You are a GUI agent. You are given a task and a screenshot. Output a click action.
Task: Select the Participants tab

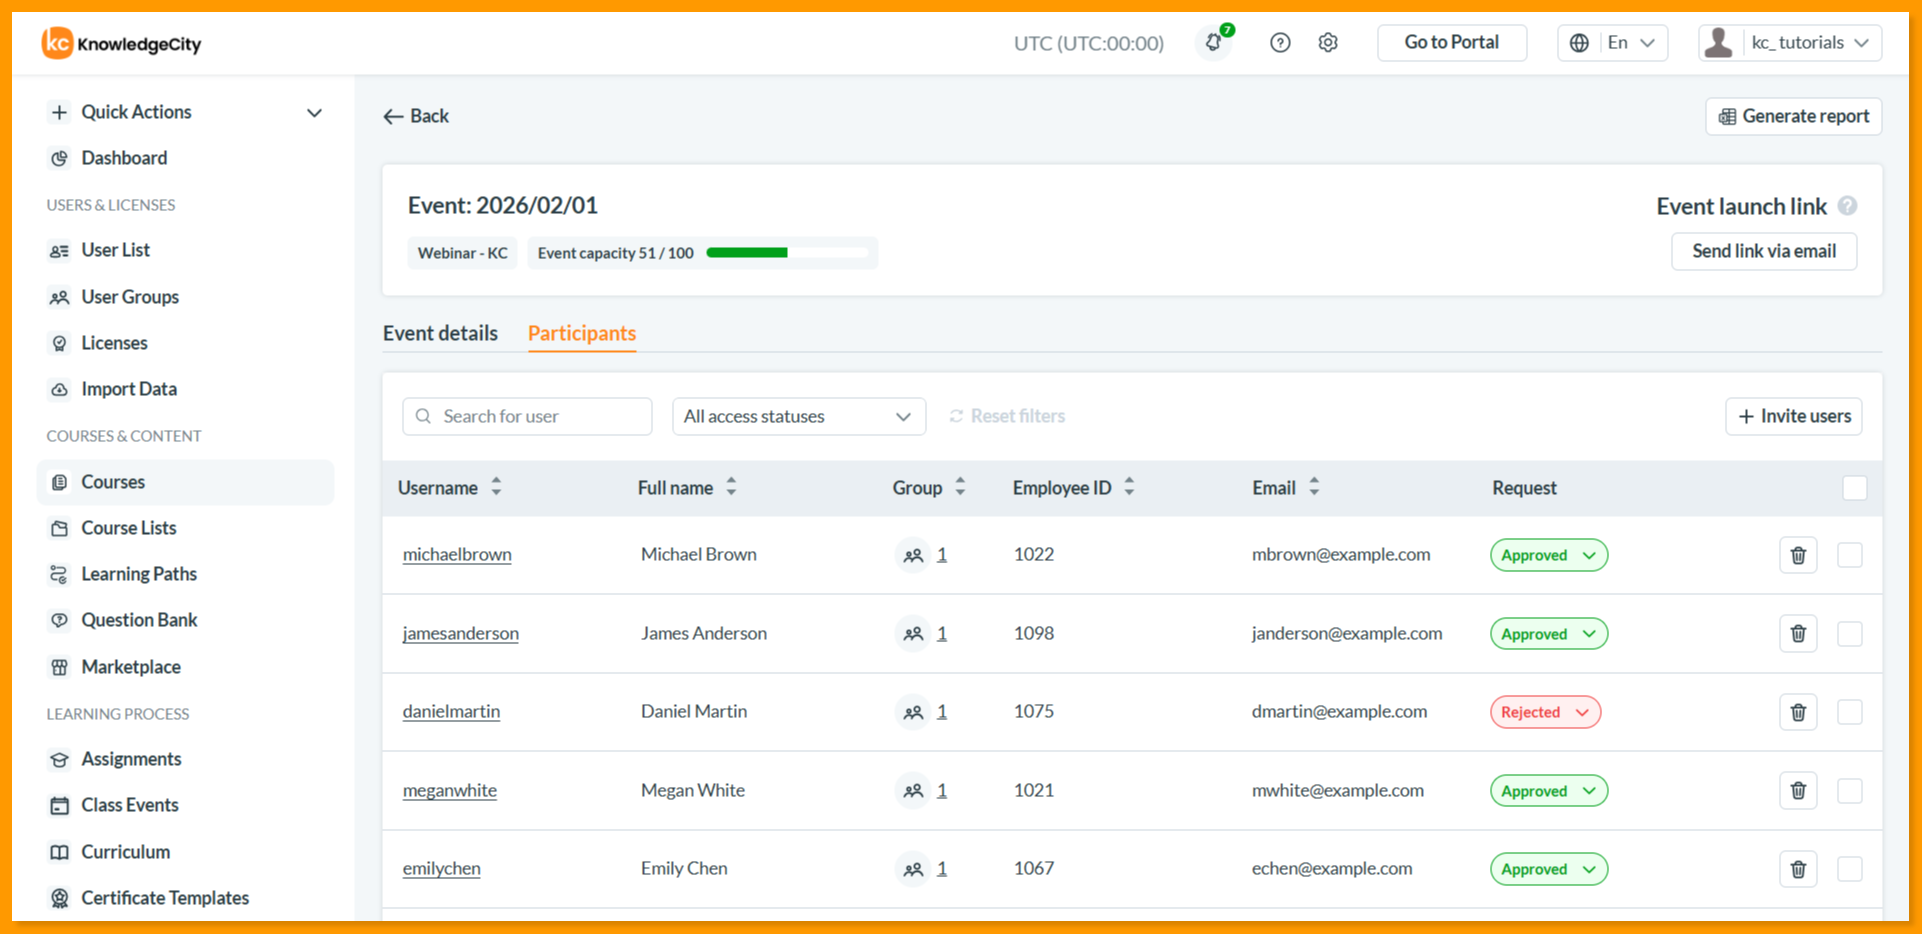point(582,333)
